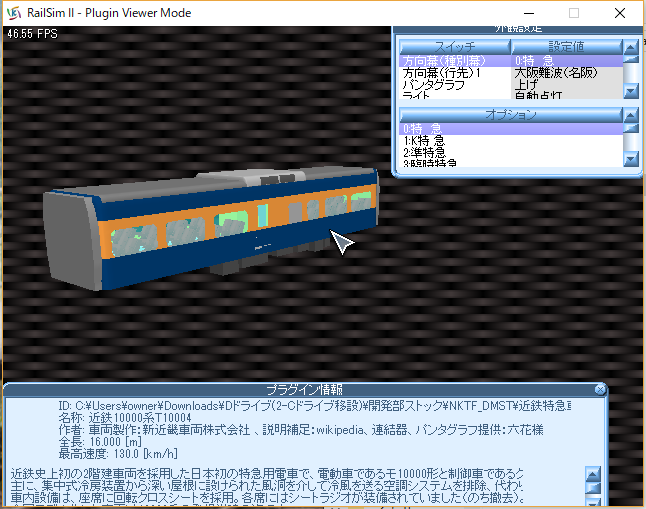
Task: Close the RailSim II window
Action: (x=620, y=13)
